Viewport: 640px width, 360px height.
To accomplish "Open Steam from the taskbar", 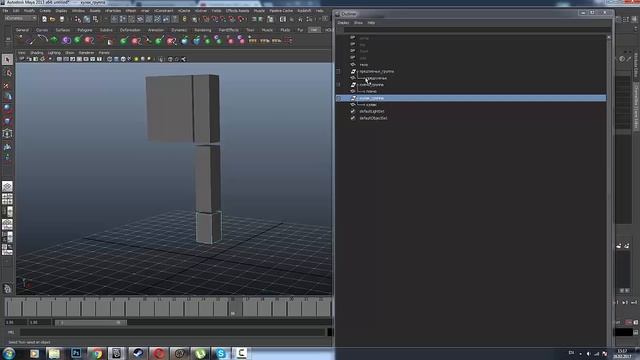I will pyautogui.click(x=138, y=353).
